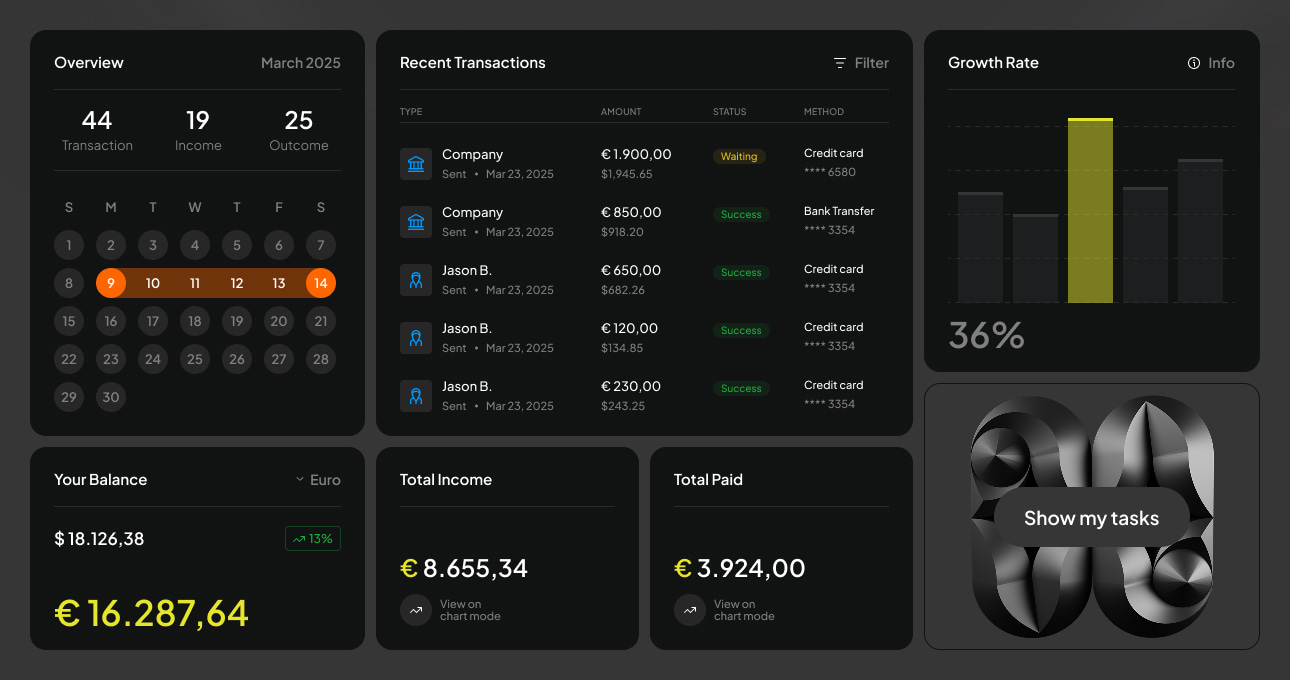This screenshot has width=1290, height=680.
Task: Open Growth Rate Info icon
Action: (x=1194, y=63)
